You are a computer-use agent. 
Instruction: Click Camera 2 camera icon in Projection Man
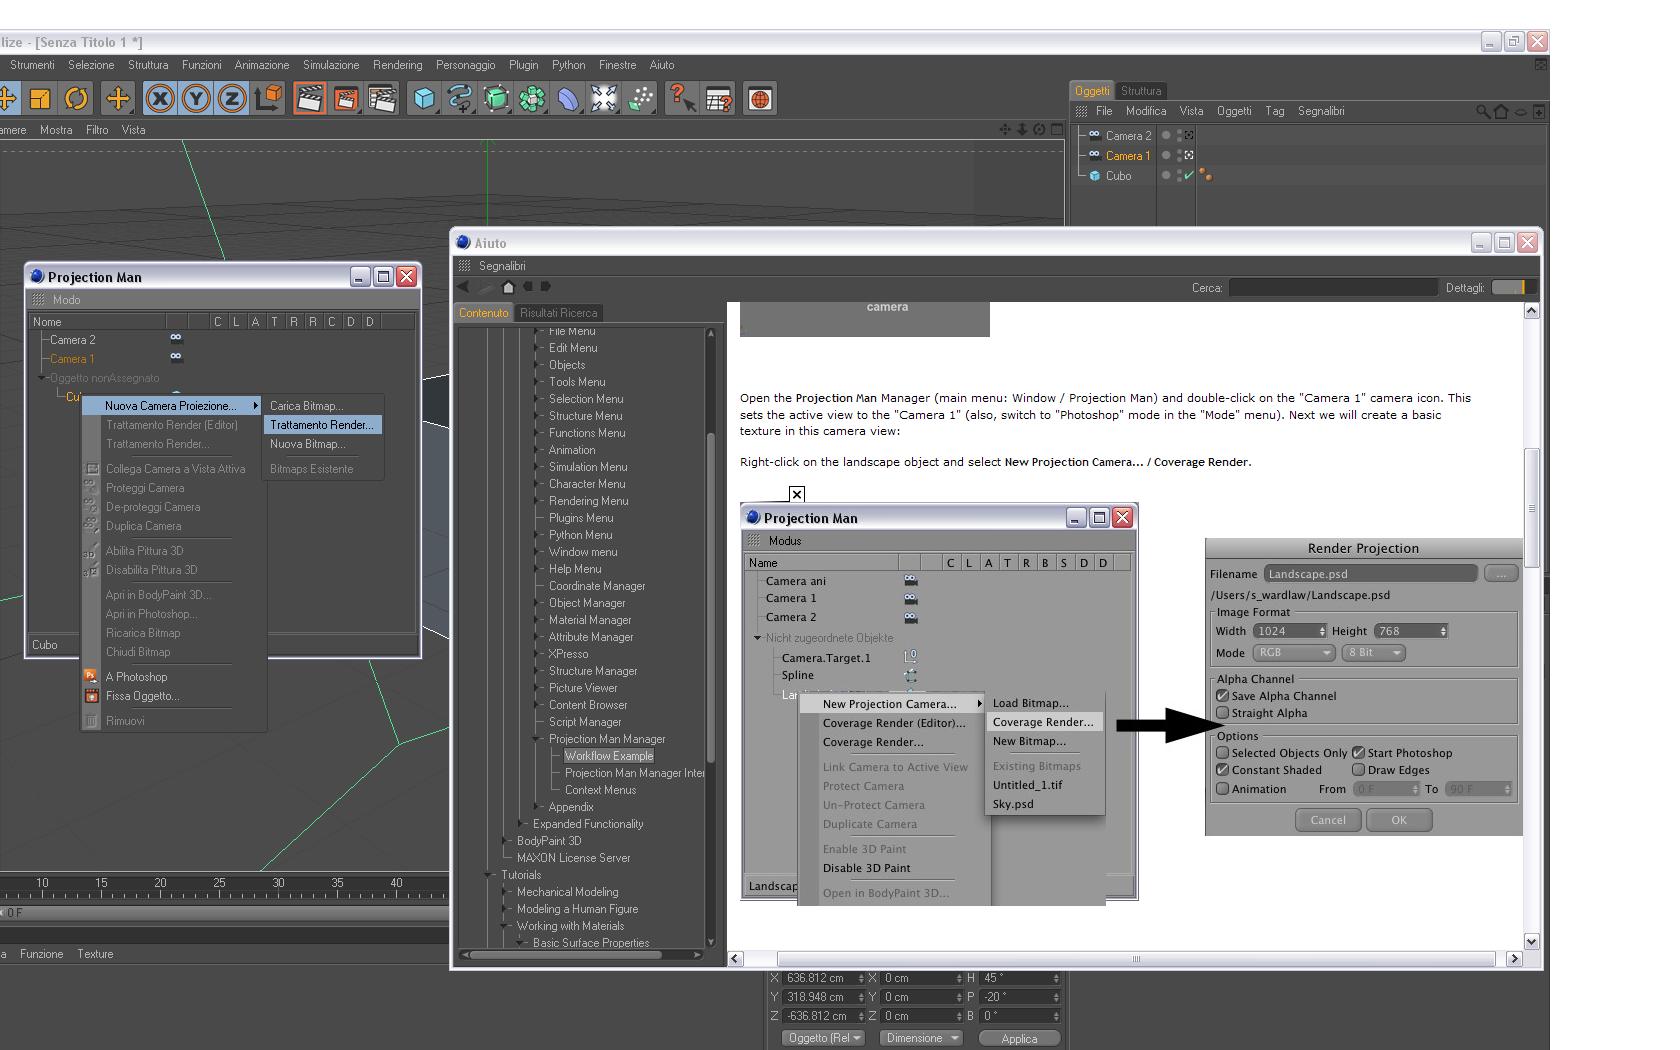tap(176, 338)
